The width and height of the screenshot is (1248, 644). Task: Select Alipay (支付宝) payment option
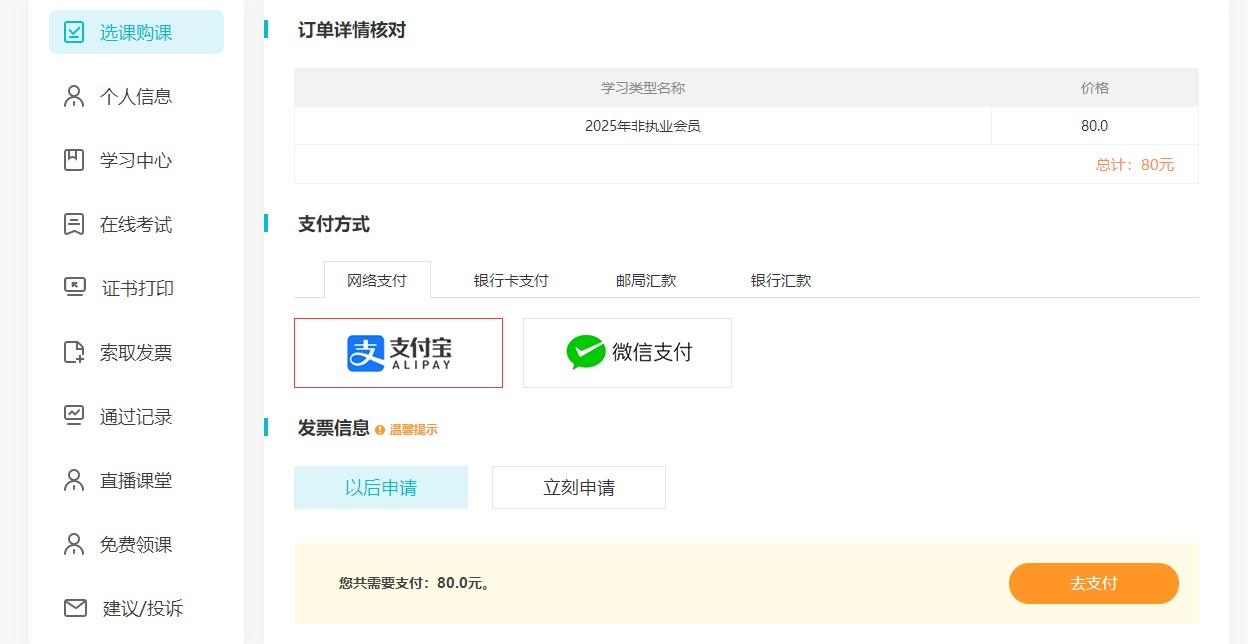click(x=398, y=353)
